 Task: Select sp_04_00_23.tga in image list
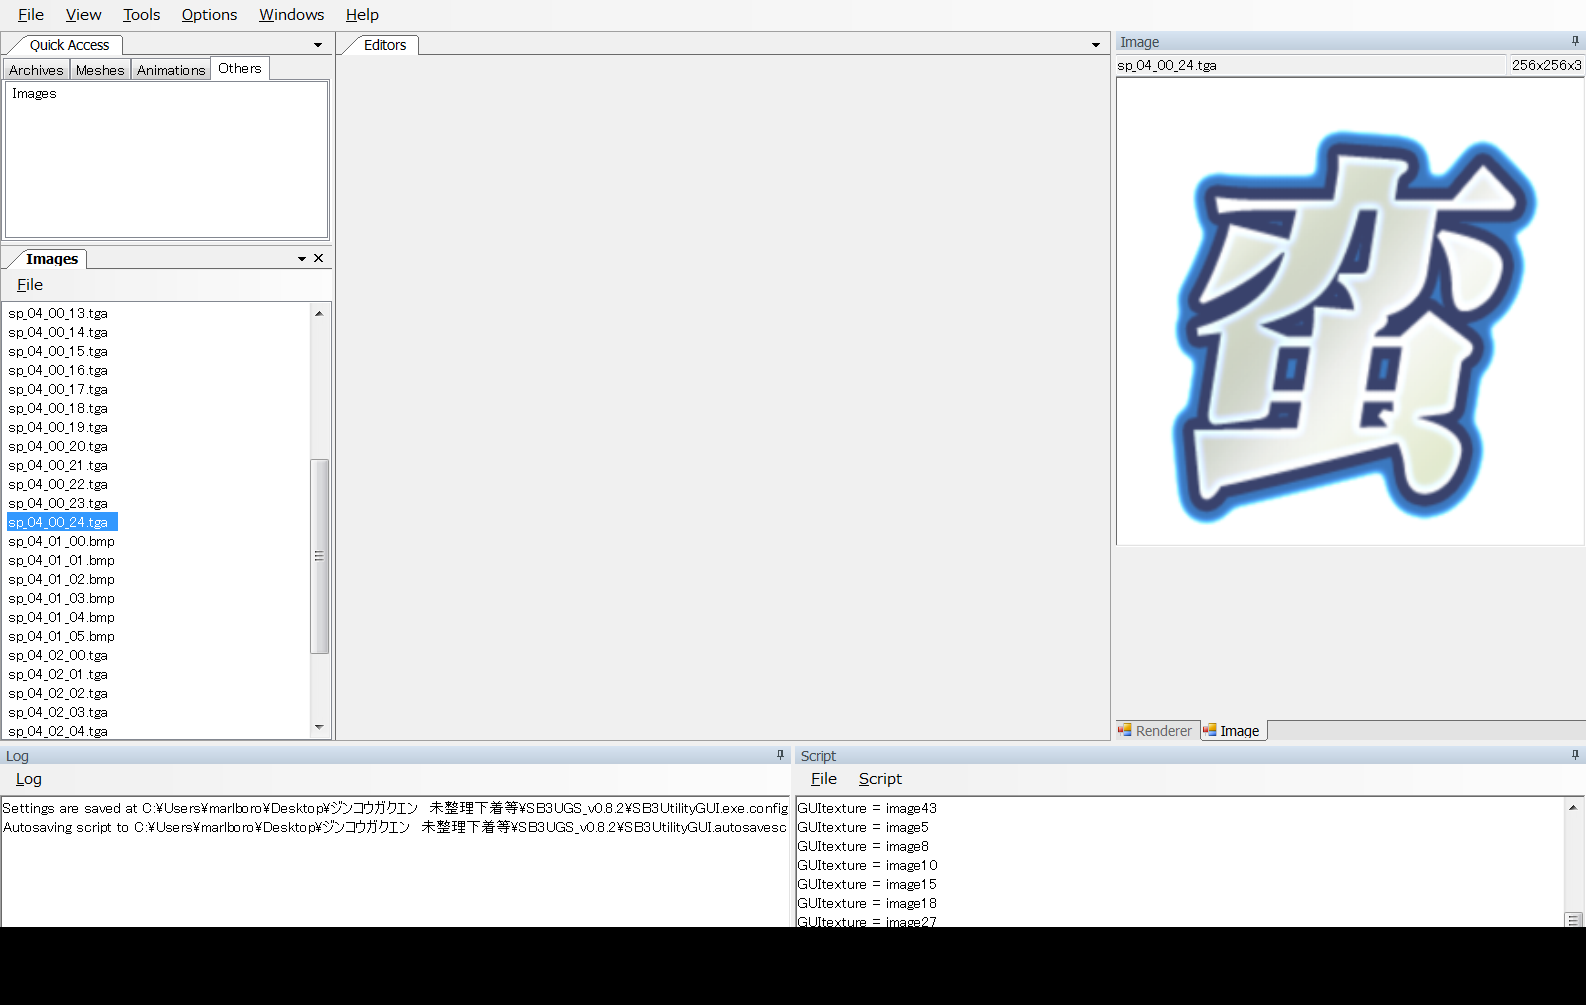coord(58,503)
